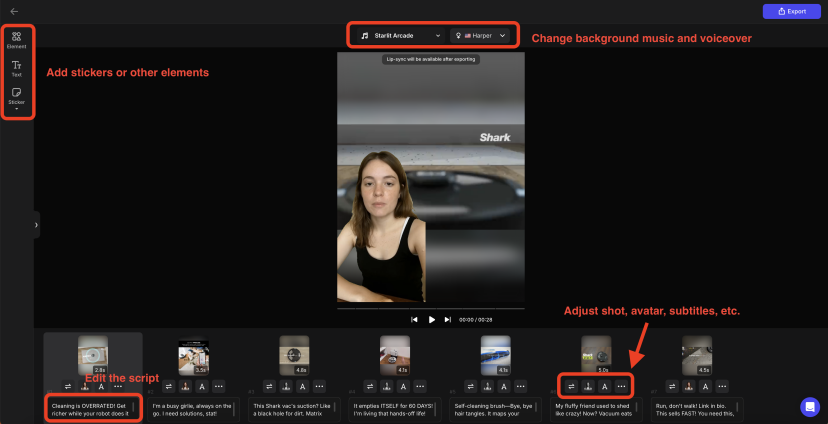The height and width of the screenshot is (424, 828).
Task: Swap the shot for scene #5
Action: point(471,387)
